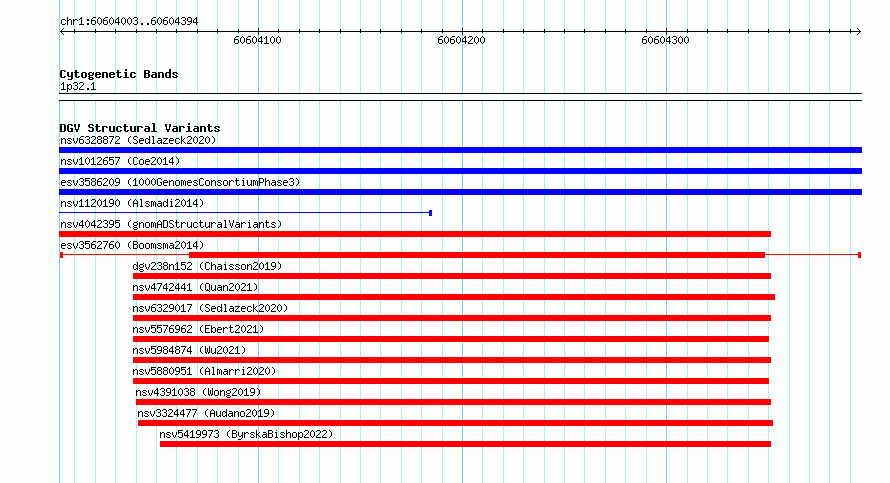This screenshot has width=890, height=483.
Task: Click the thick red bar of esv3562760
Action: tap(477, 255)
